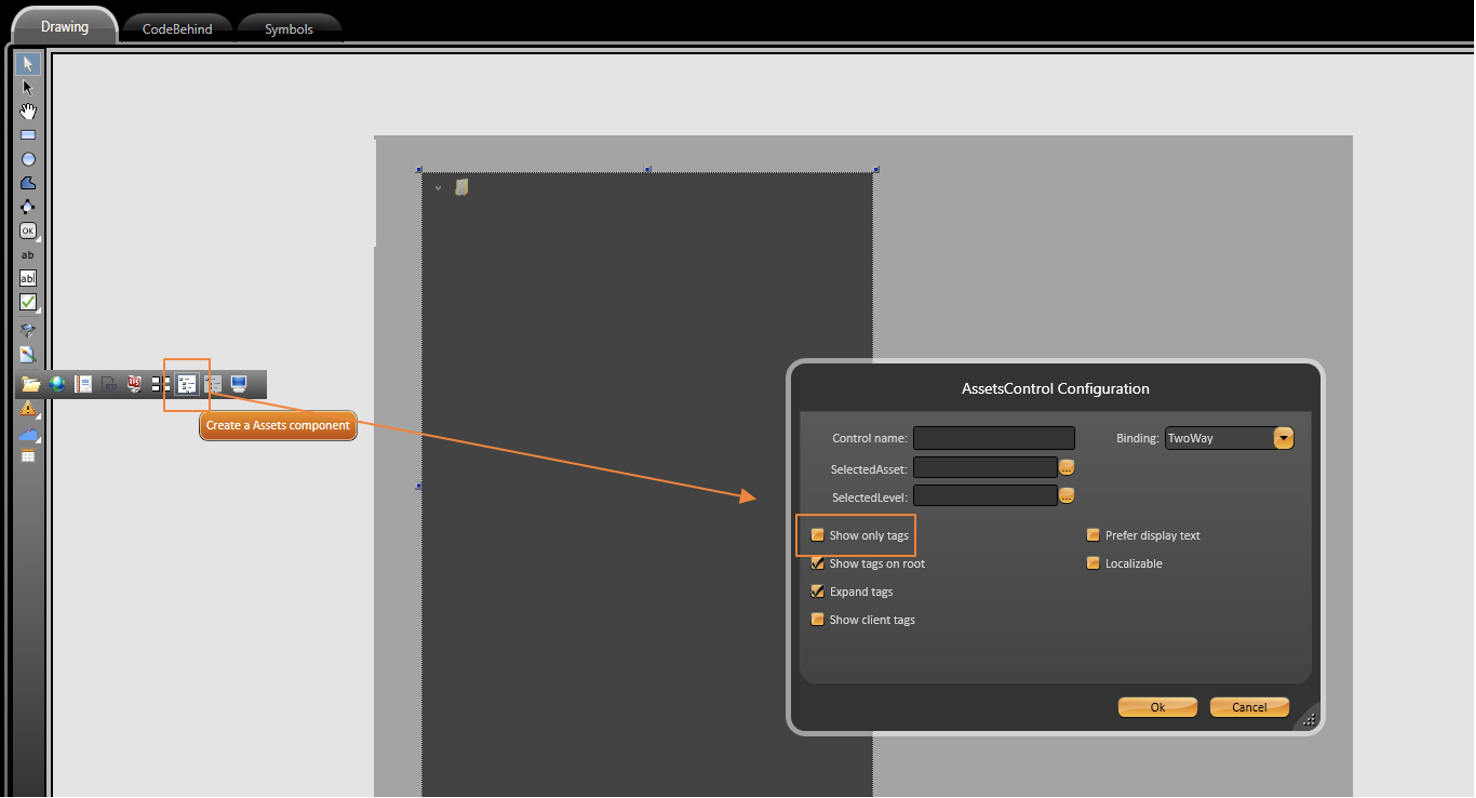Viewport: 1476px width, 798px height.
Task: Choose the ellipse shape tool
Action: click(28, 159)
